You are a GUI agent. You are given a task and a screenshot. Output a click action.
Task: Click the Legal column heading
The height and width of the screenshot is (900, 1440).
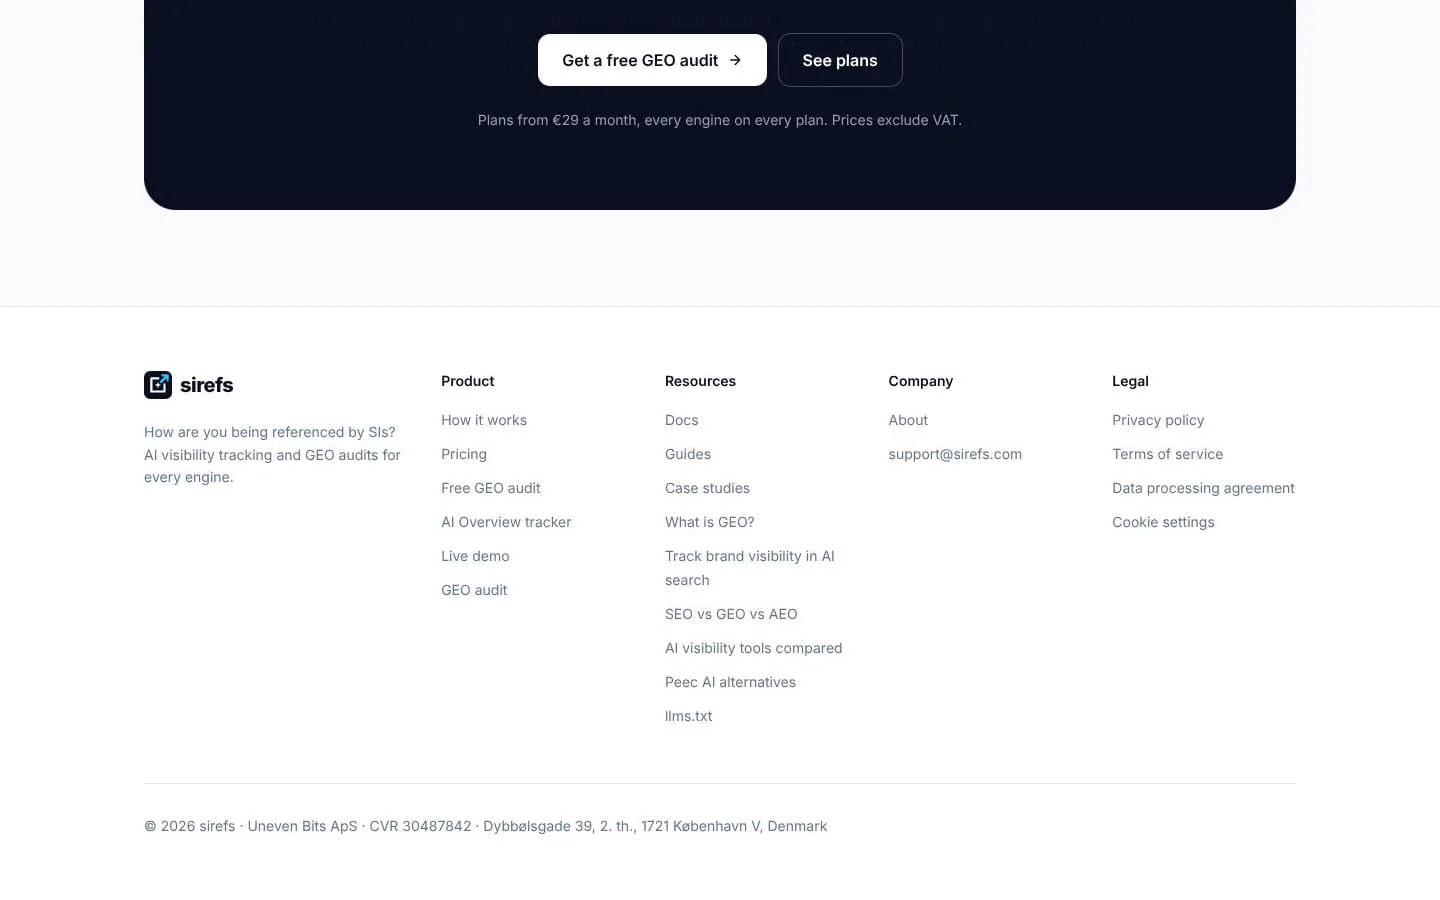1130,381
